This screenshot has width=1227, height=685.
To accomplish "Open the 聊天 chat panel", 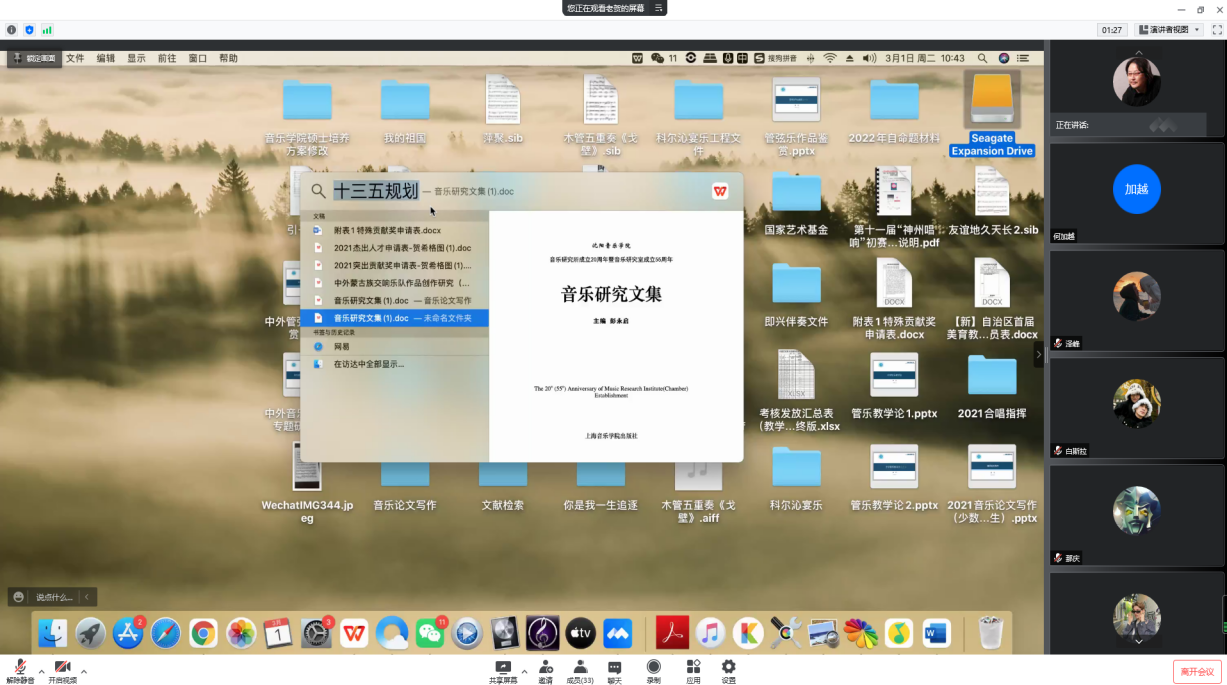I will 615,668.
